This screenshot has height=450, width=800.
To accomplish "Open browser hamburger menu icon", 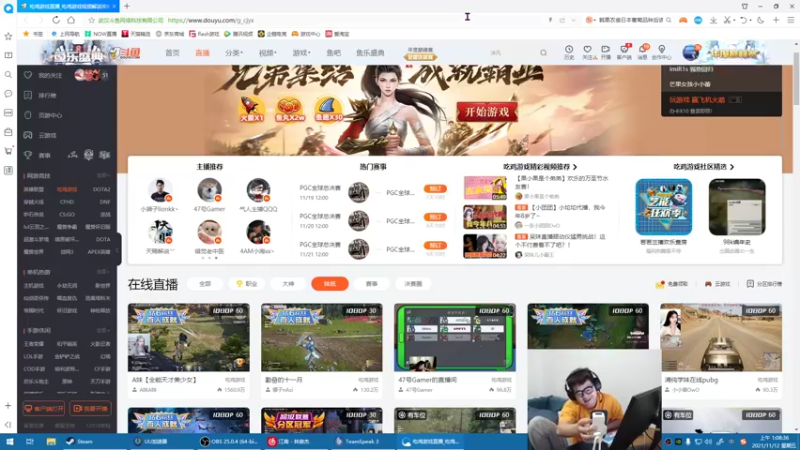I will 791,20.
